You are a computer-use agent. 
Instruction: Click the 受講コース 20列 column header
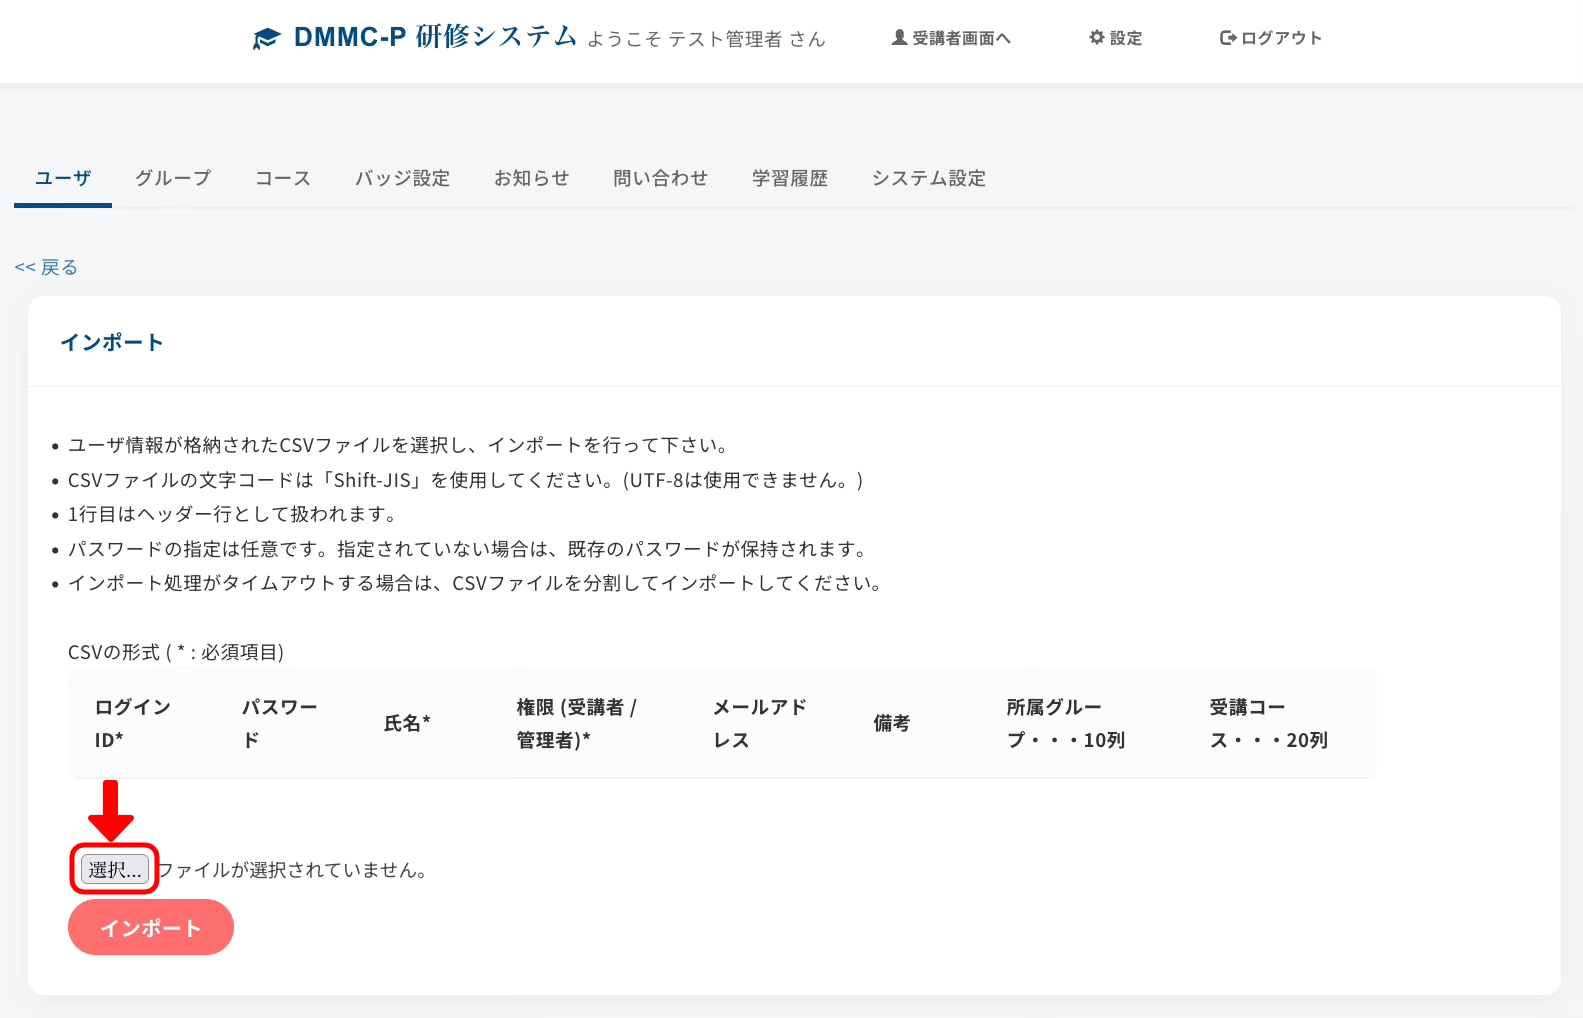[1268, 723]
